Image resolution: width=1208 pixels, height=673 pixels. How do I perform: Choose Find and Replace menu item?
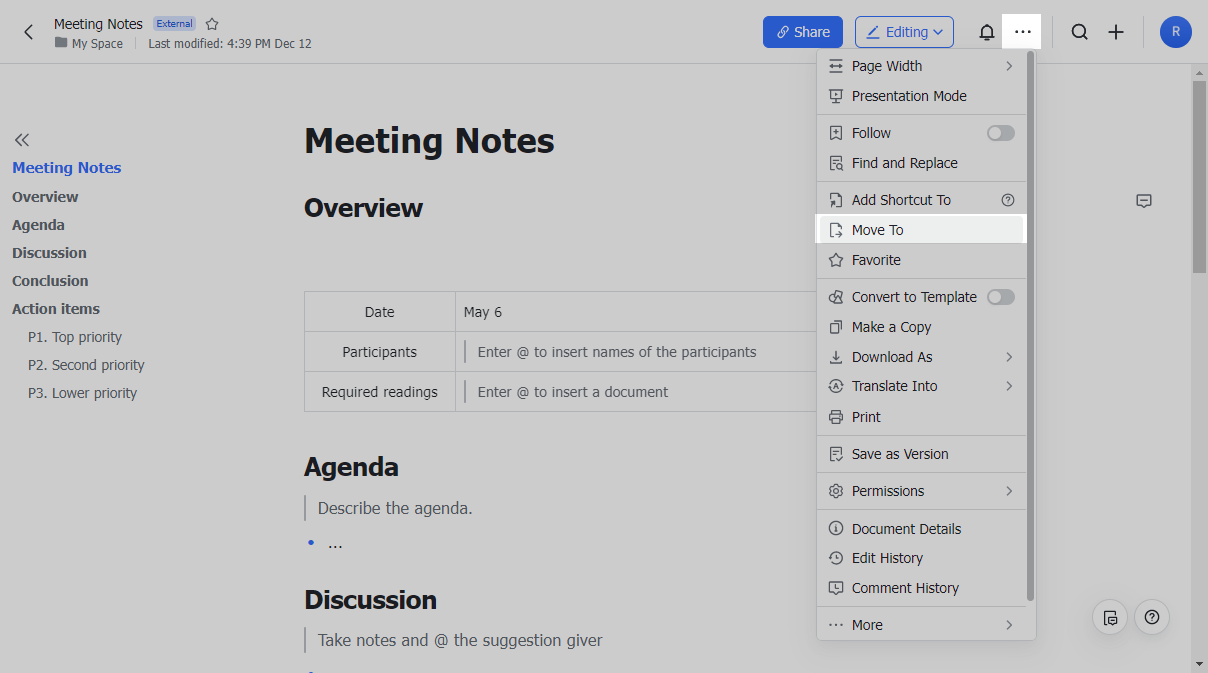pyautogui.click(x=904, y=163)
